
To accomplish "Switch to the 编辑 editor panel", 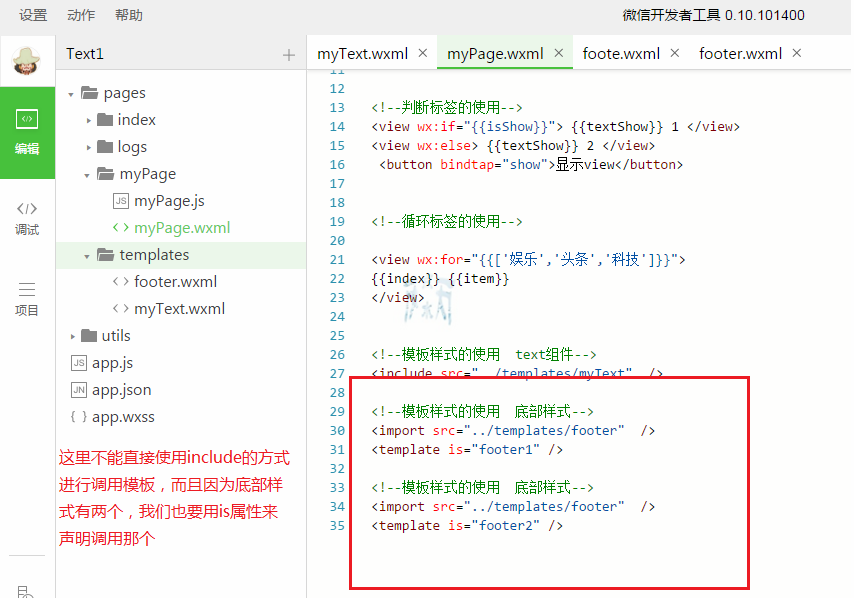I will pos(27,132).
